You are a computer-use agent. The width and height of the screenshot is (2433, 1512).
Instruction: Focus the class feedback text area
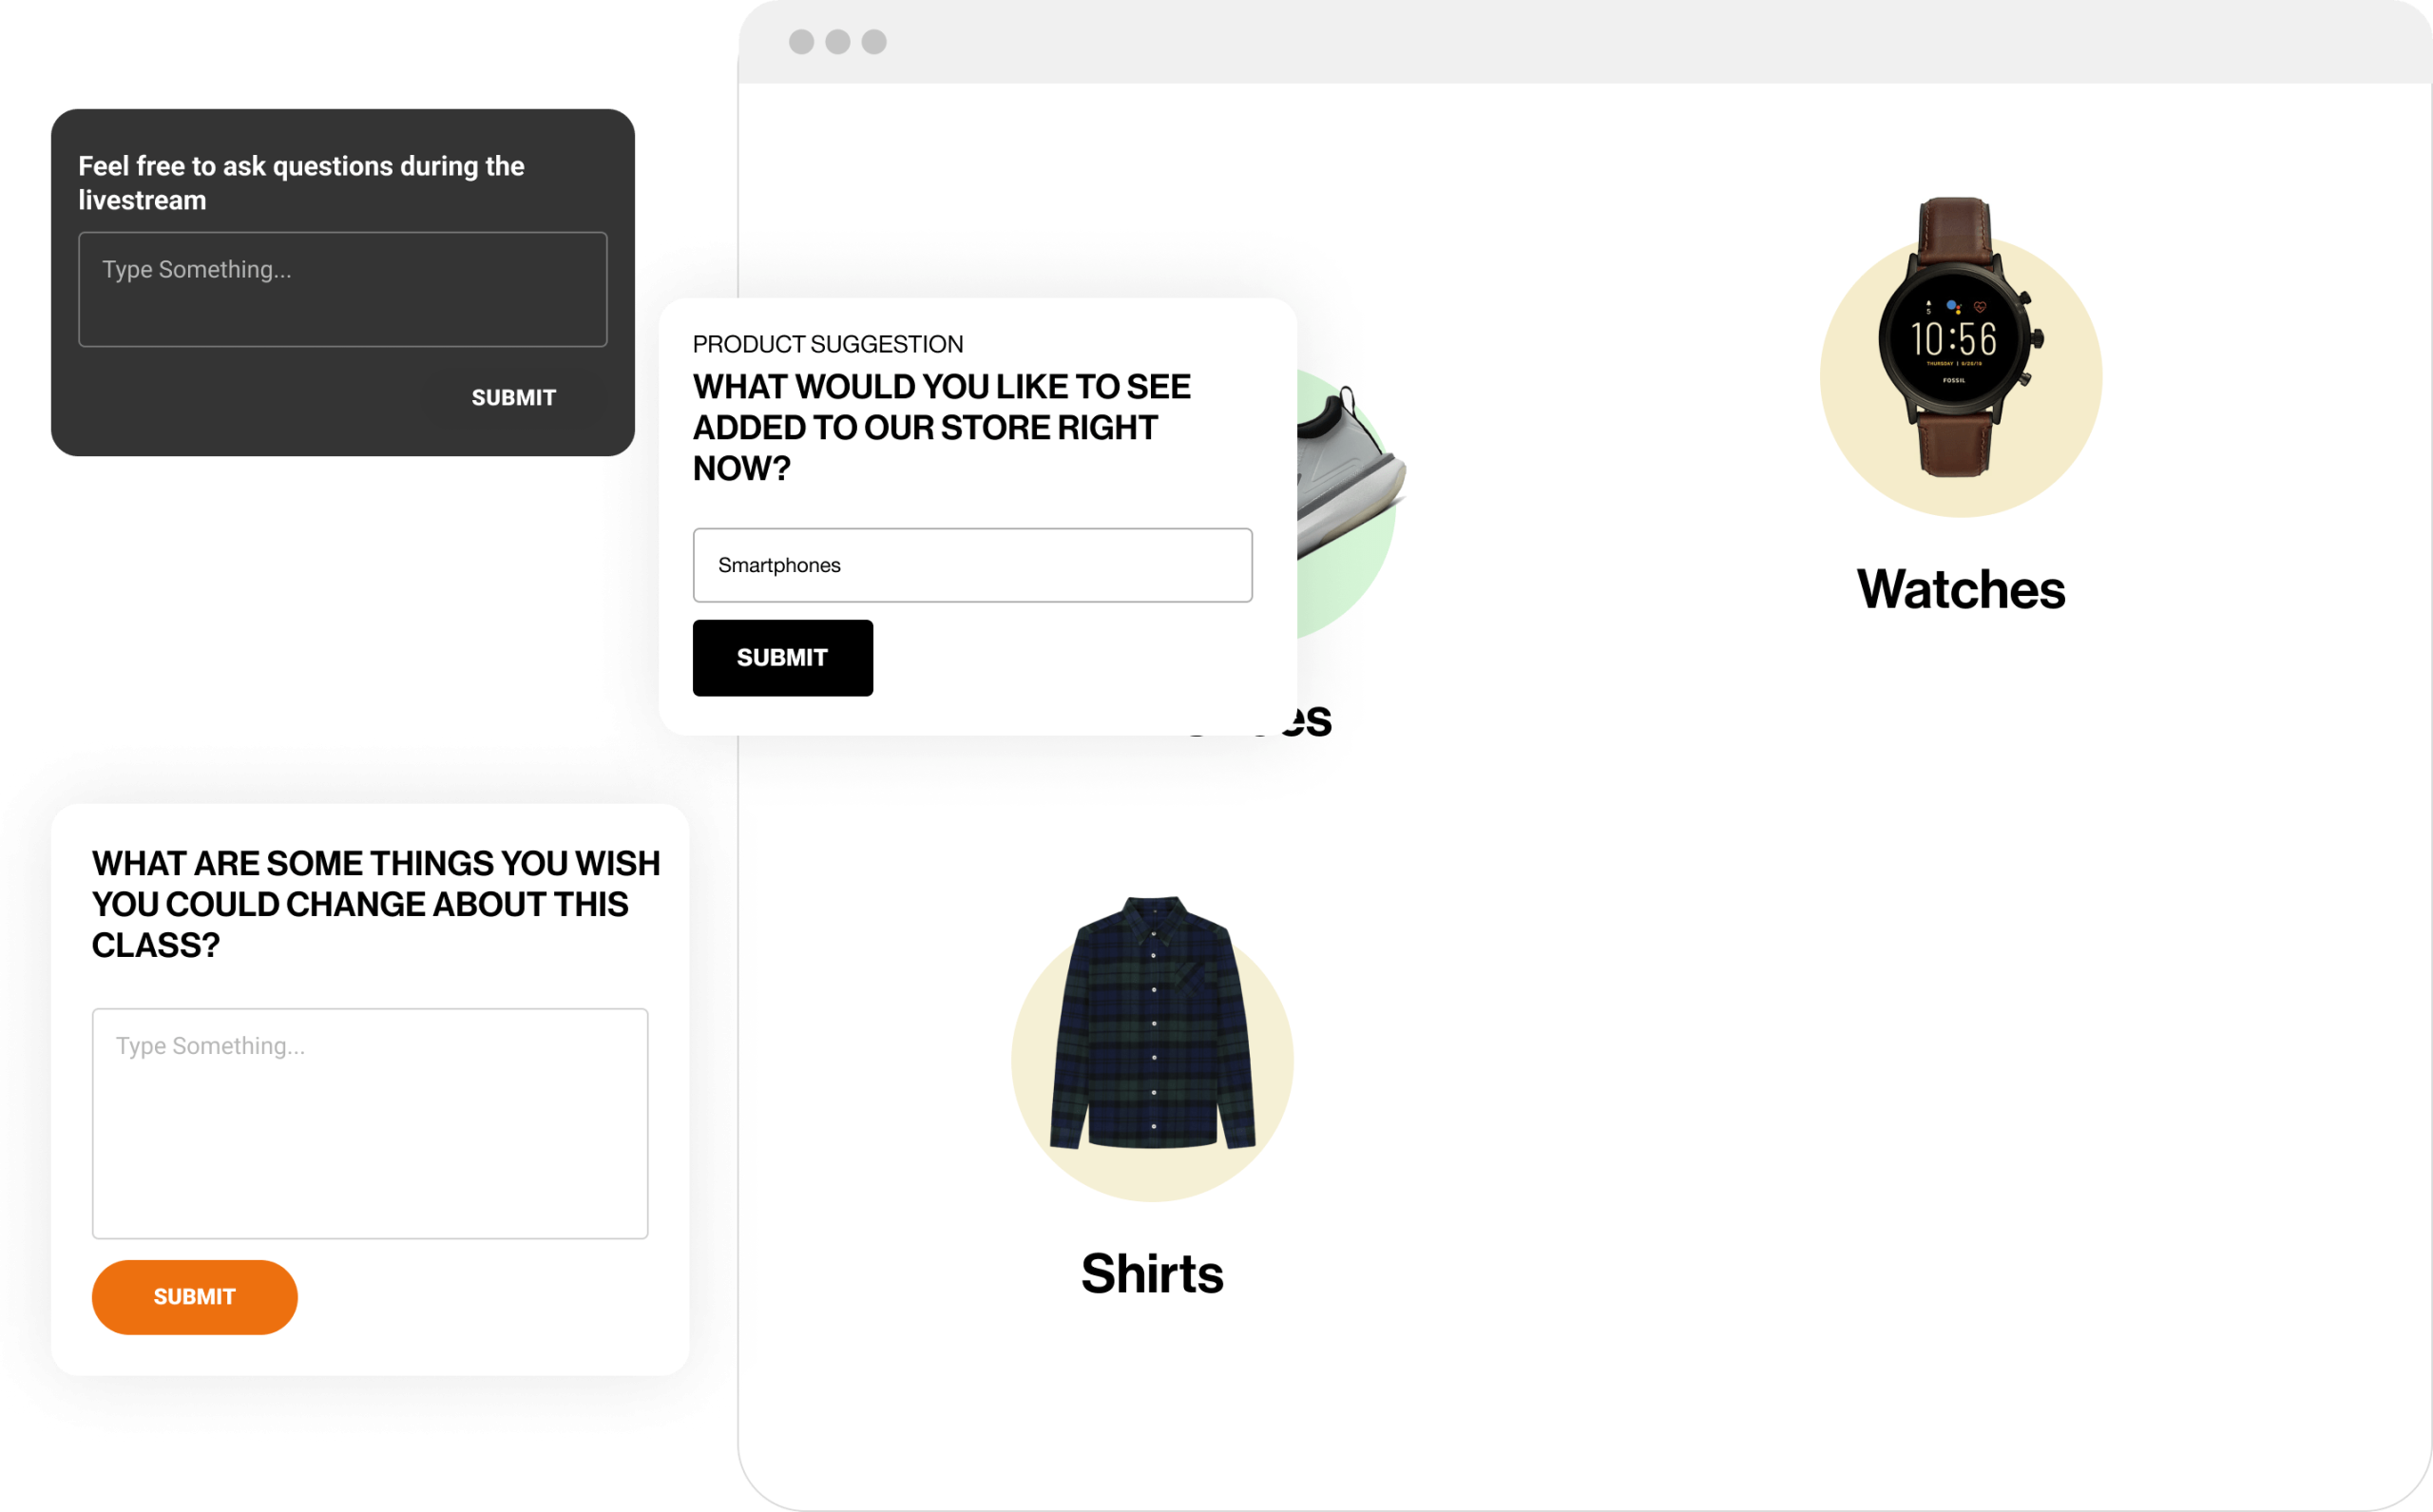pyautogui.click(x=370, y=1123)
